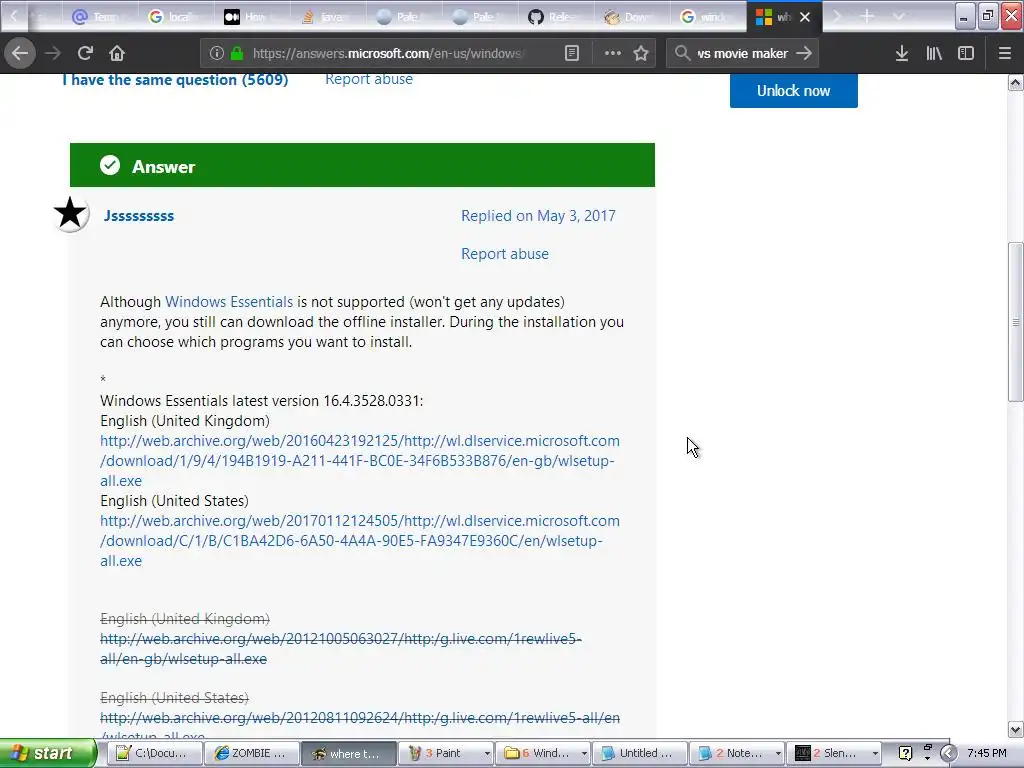
Task: Click the search magnifier icon
Action: [x=682, y=53]
